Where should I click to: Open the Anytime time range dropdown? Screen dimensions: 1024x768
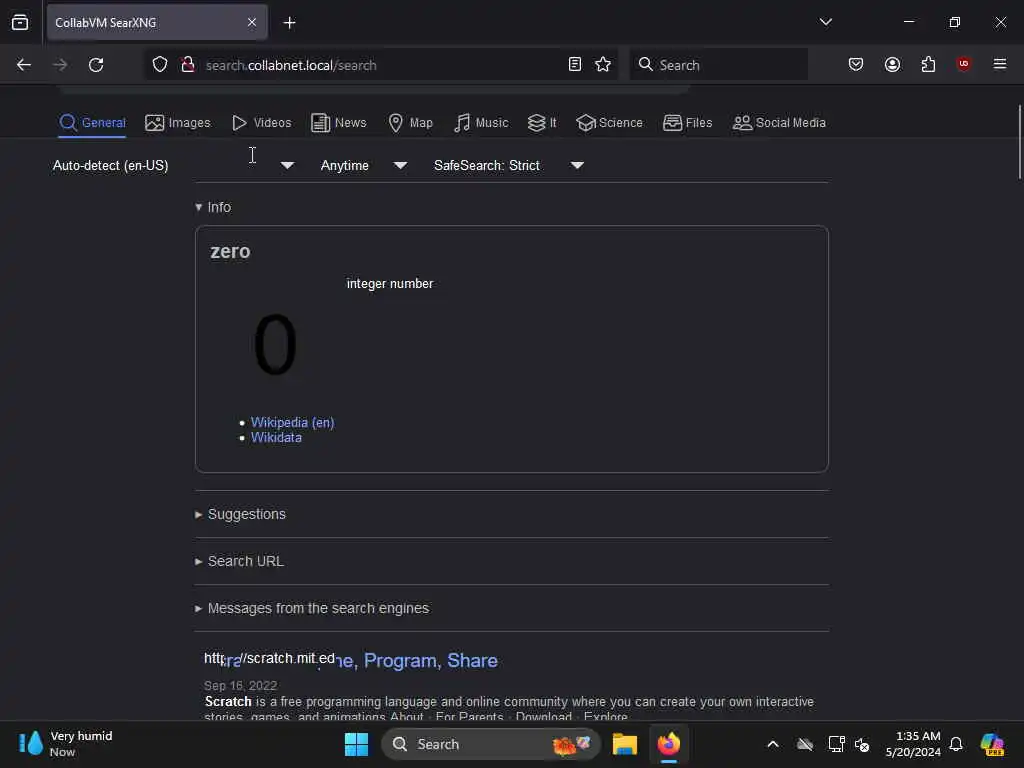364,165
